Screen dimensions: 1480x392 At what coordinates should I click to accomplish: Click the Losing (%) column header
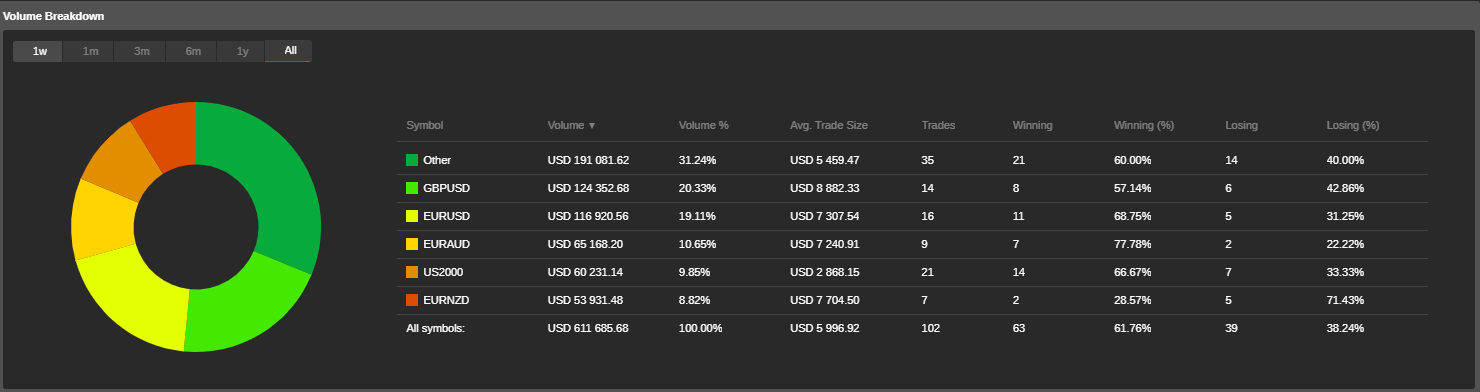[x=1352, y=126]
